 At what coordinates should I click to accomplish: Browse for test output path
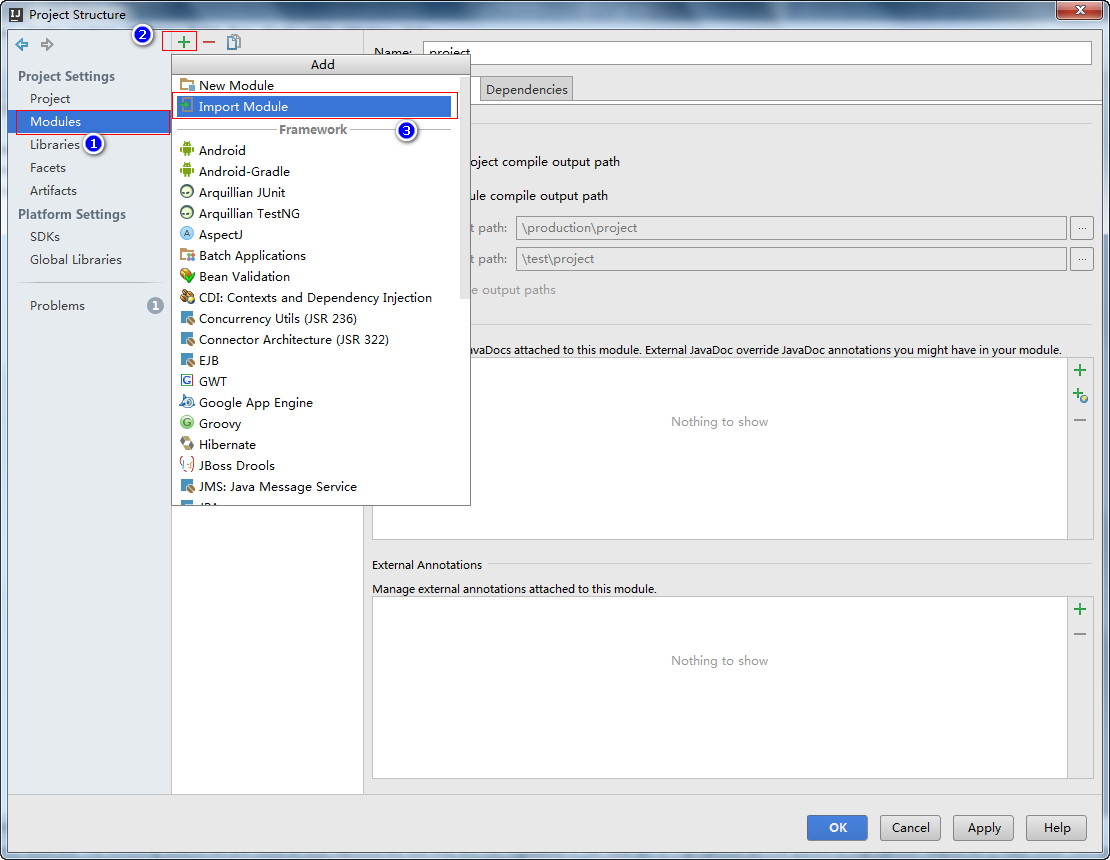(1082, 259)
